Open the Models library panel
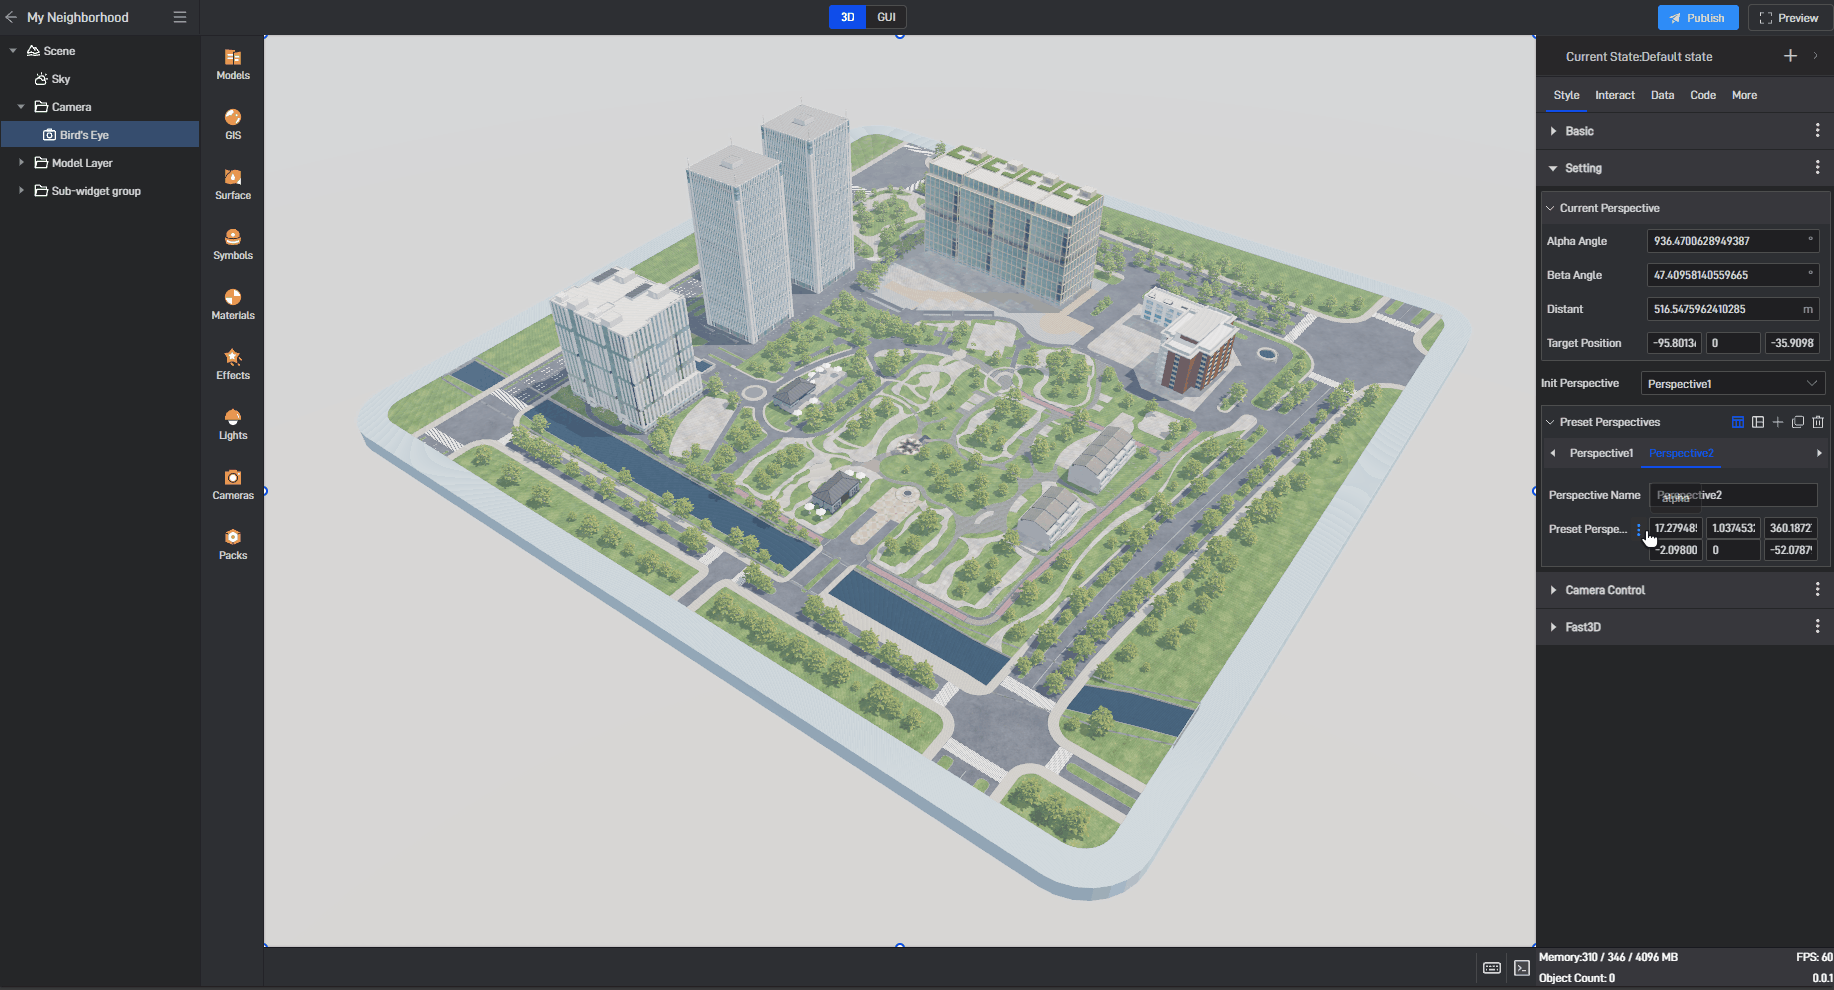 point(232,64)
